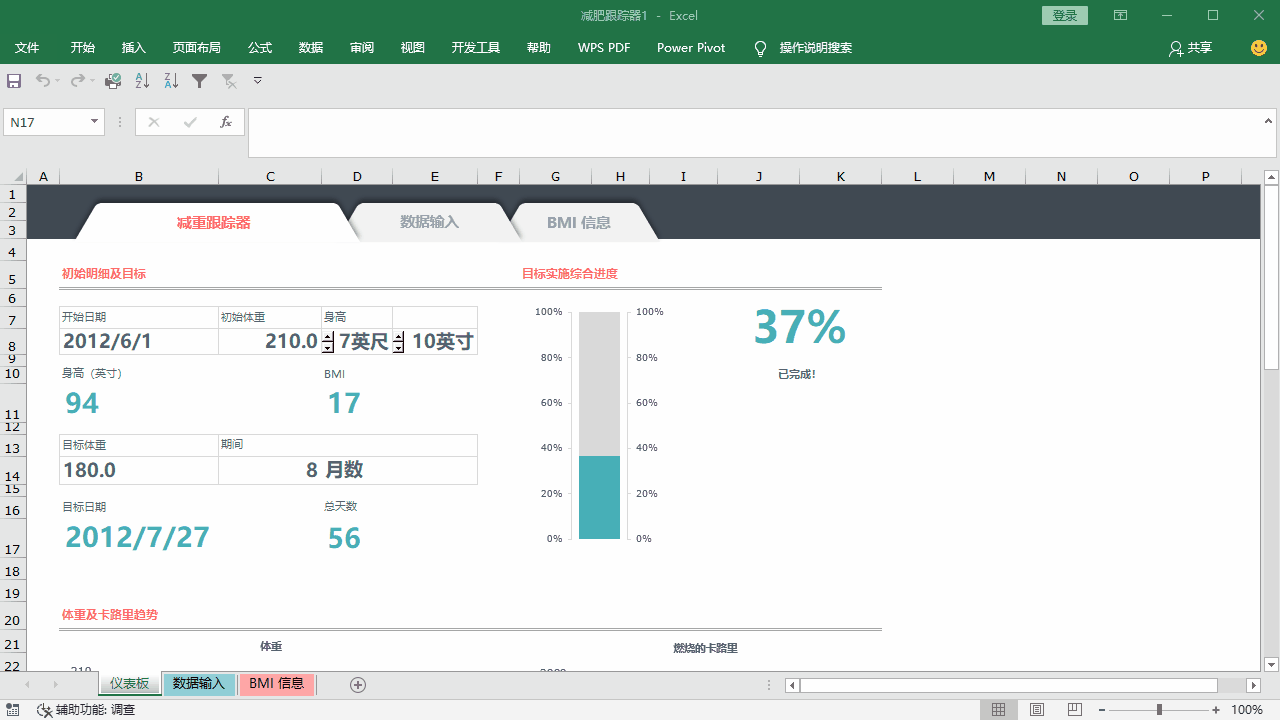Expand the formula bar chevron
Image resolution: width=1280 pixels, height=720 pixels.
(1269, 121)
